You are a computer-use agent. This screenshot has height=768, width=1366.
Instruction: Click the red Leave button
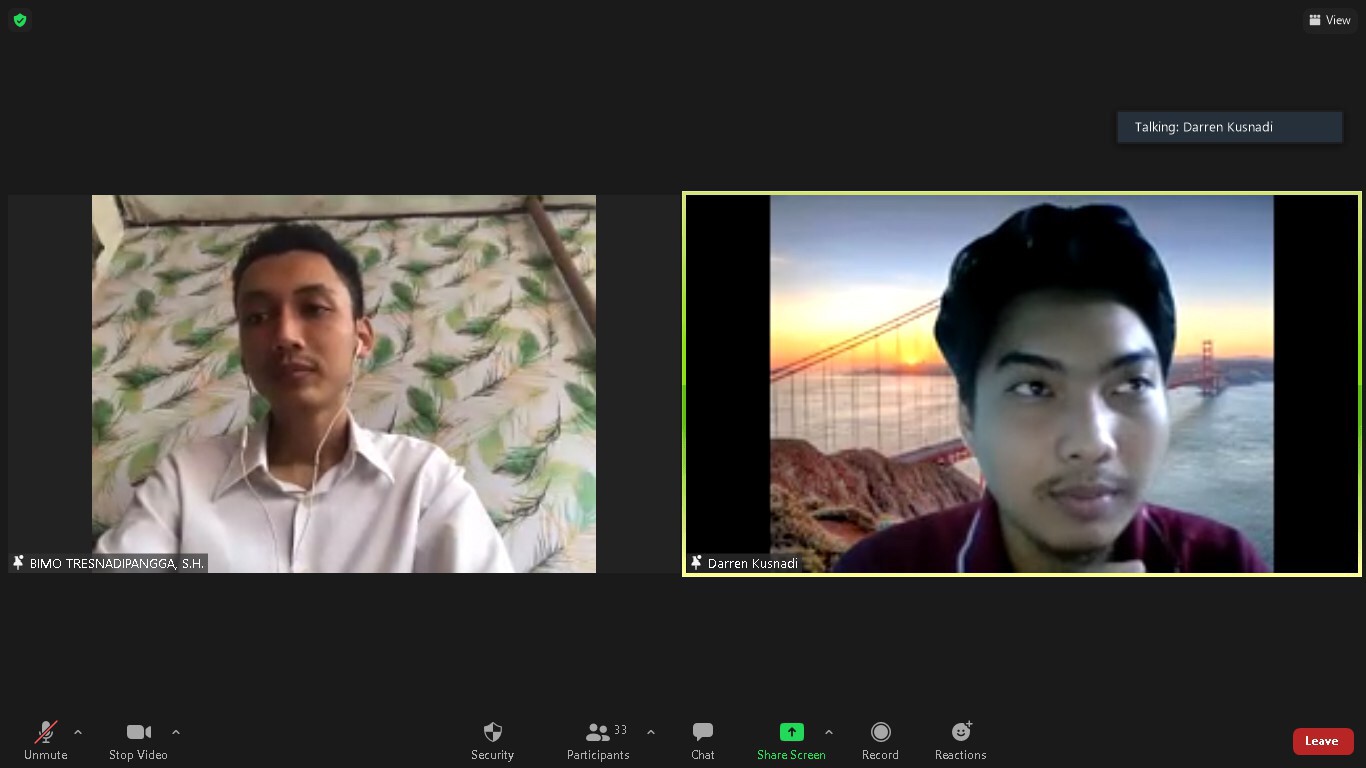(1323, 741)
